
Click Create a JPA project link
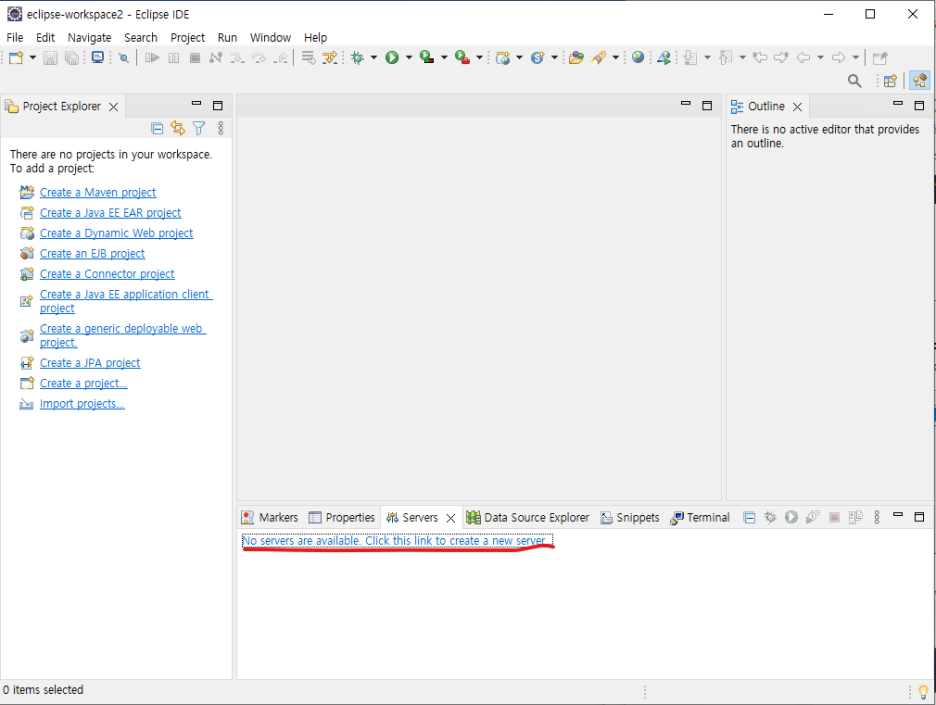click(90, 363)
